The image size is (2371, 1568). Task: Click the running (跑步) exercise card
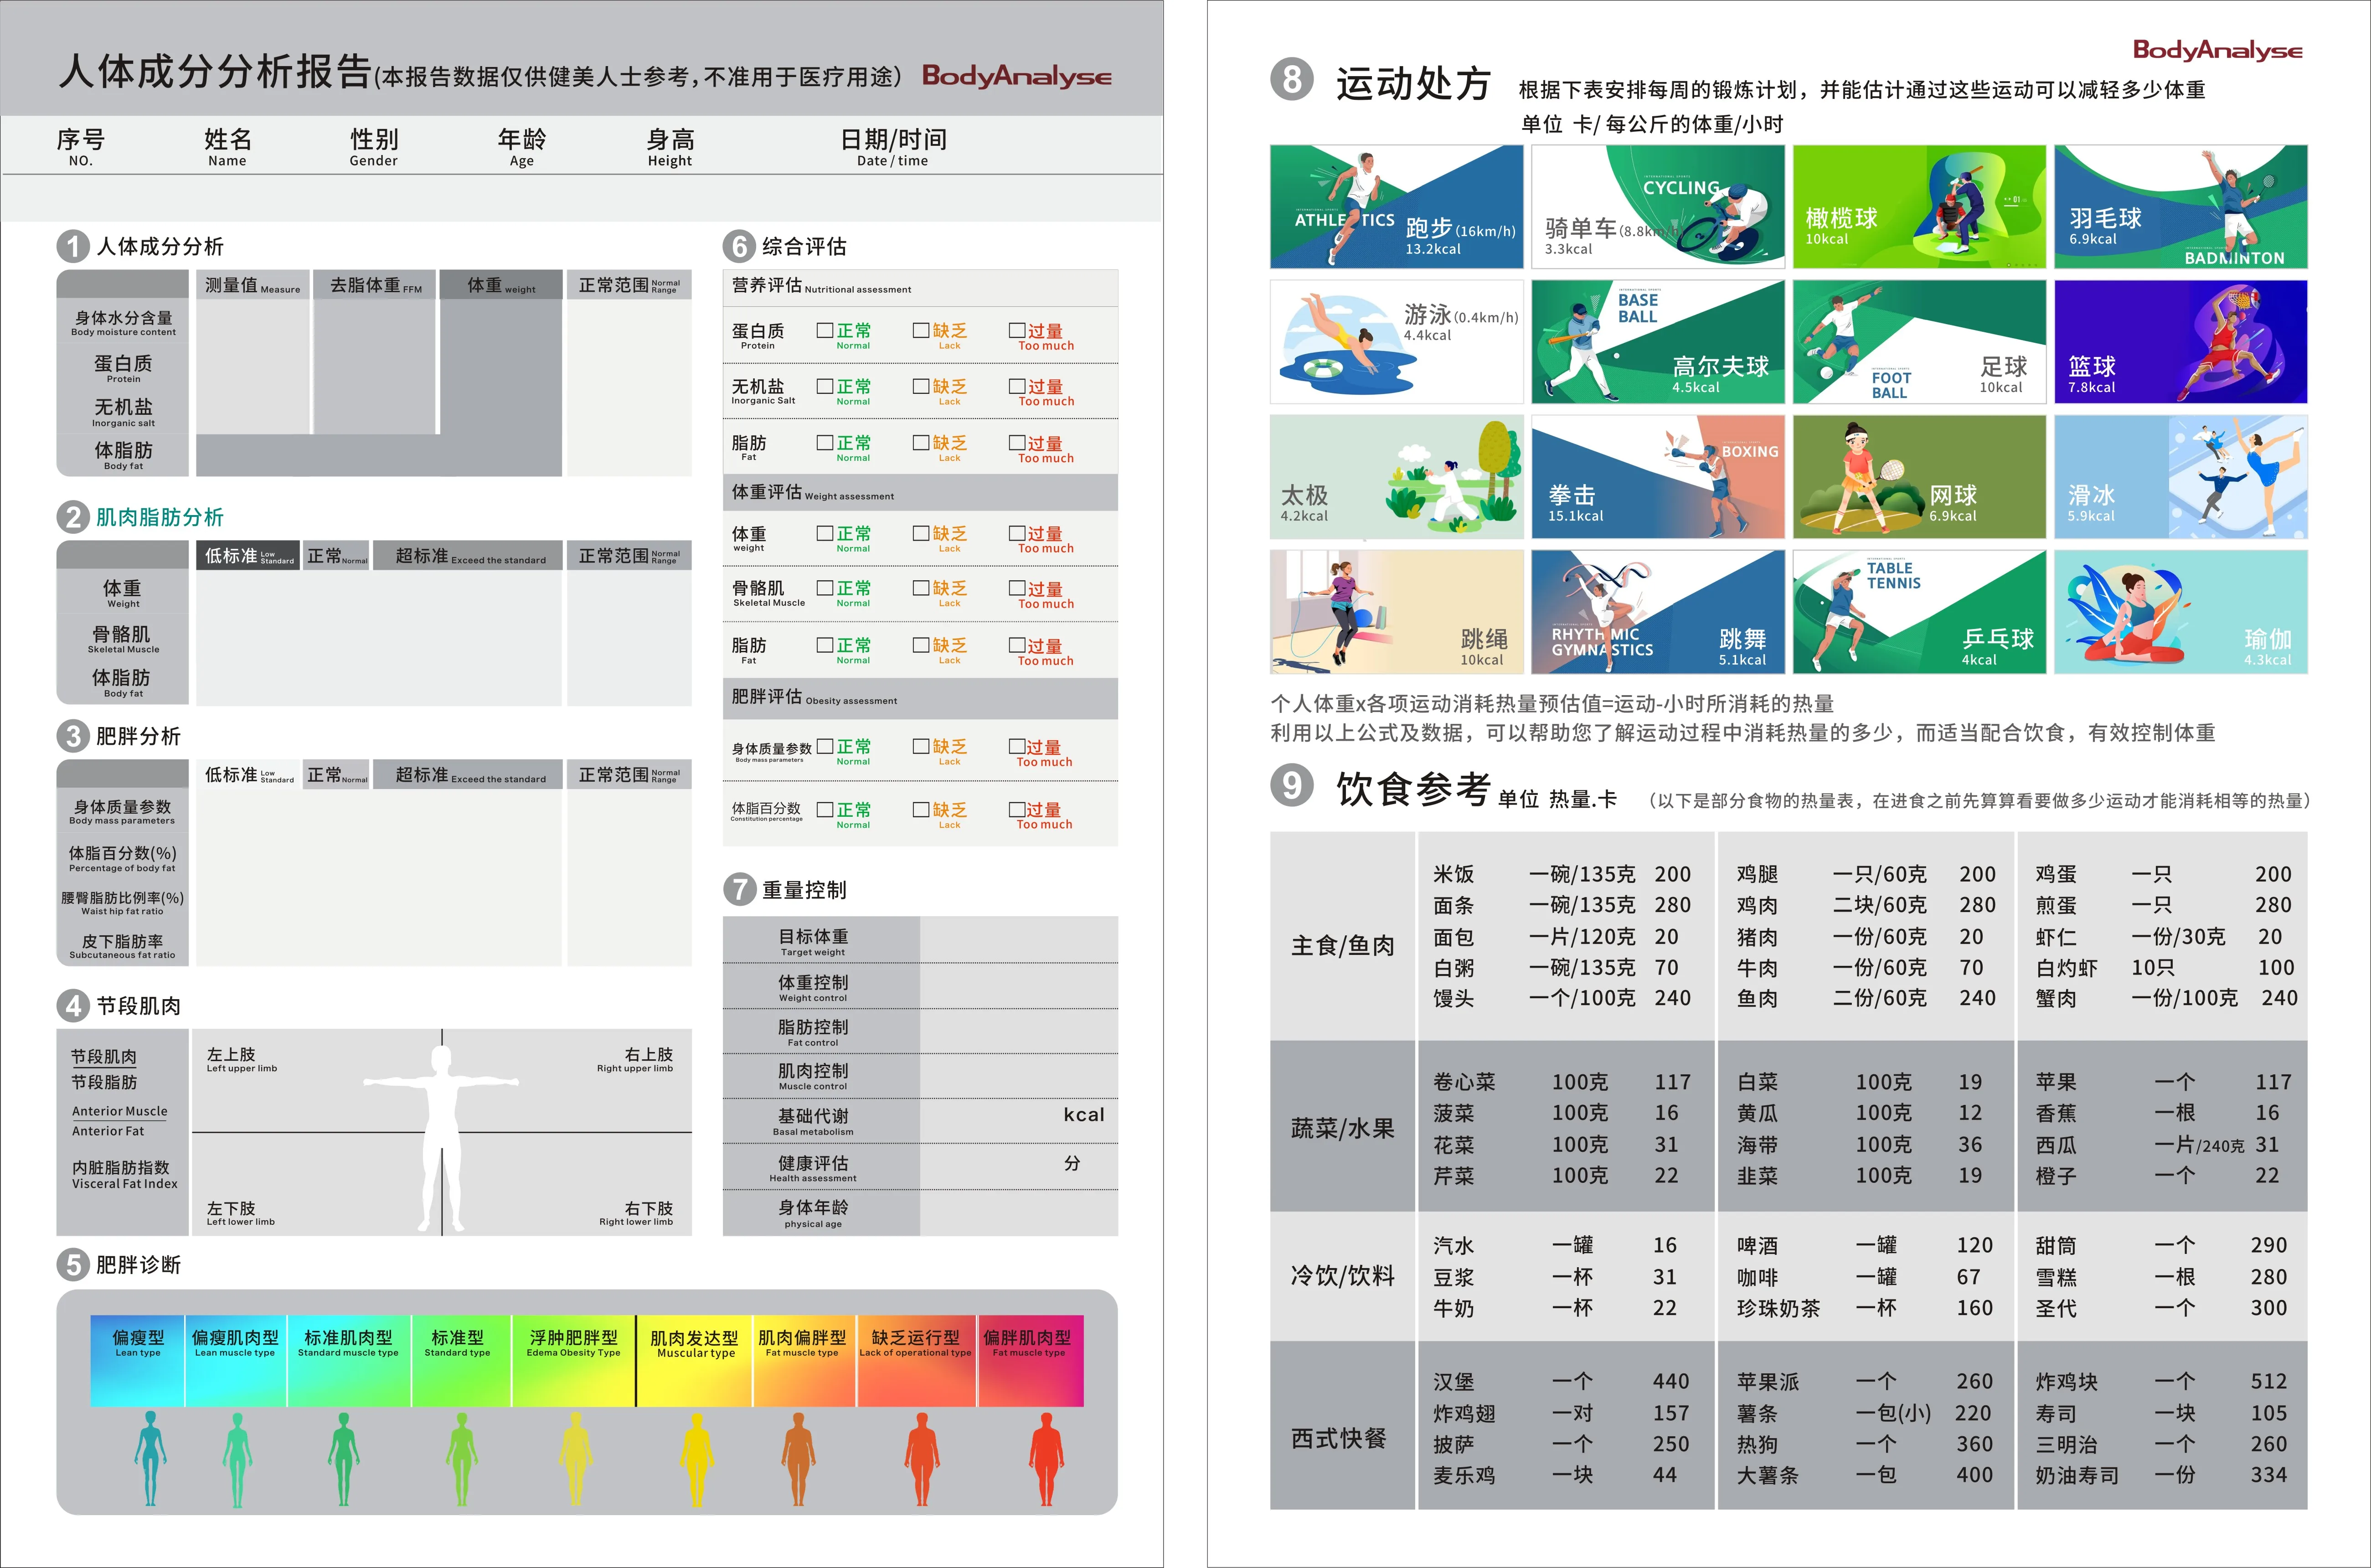(x=1396, y=207)
